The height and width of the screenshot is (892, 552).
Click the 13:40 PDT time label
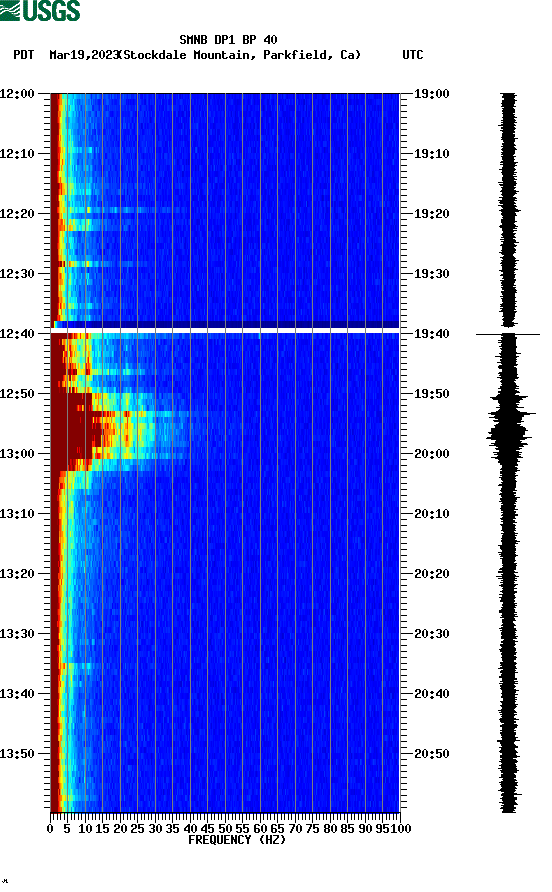click(x=17, y=694)
